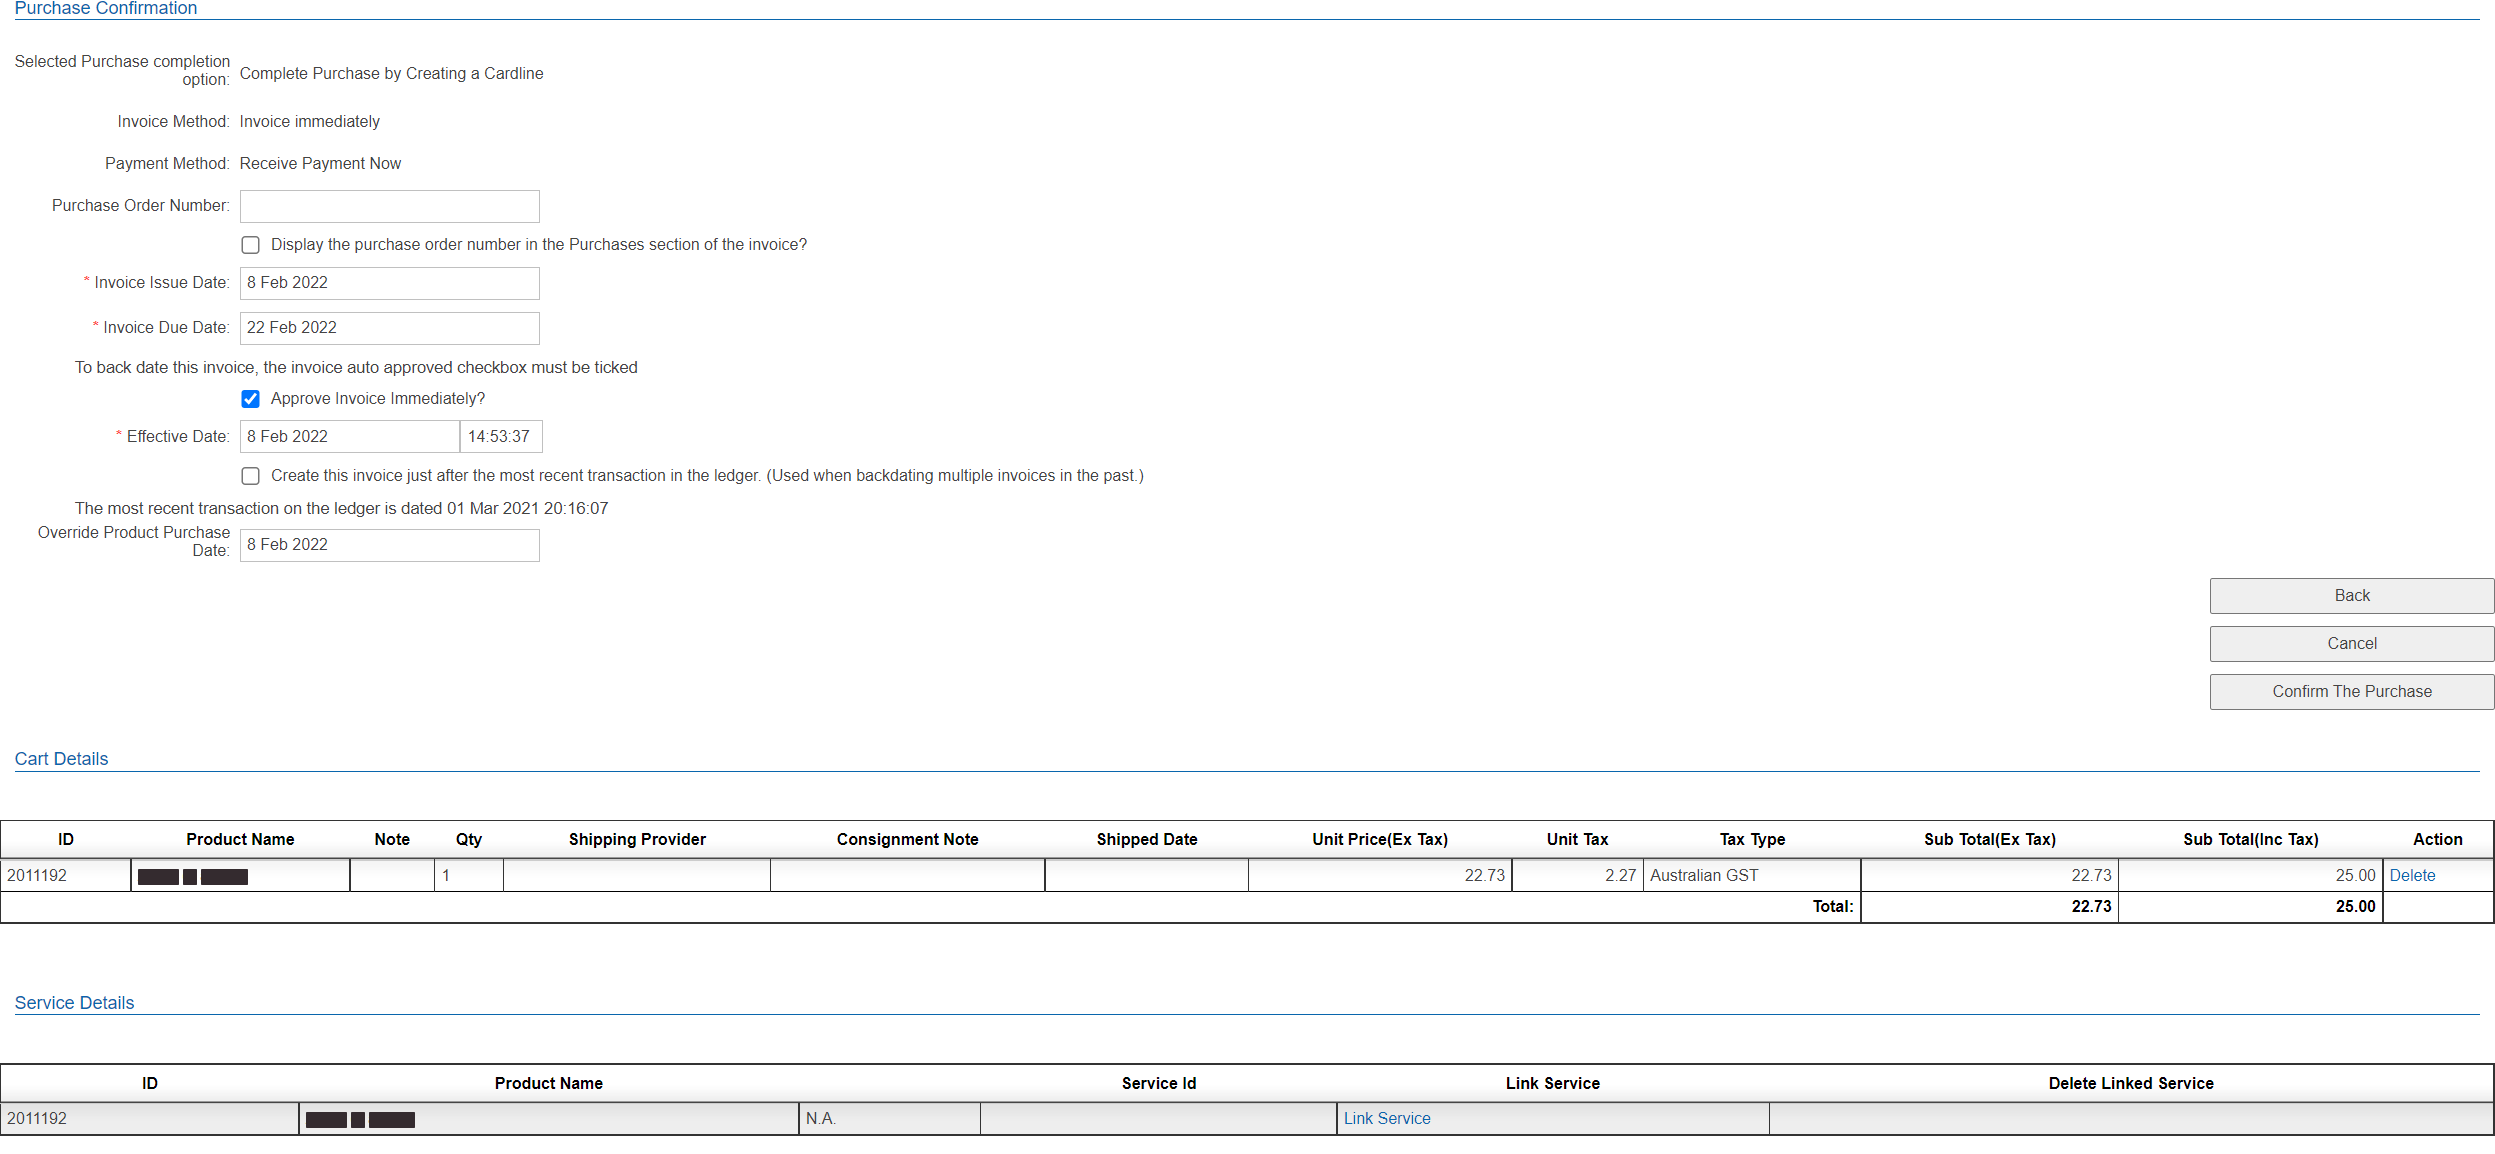The width and height of the screenshot is (2495, 1154).
Task: Click the Invoice Issue Date field
Action: 389,283
